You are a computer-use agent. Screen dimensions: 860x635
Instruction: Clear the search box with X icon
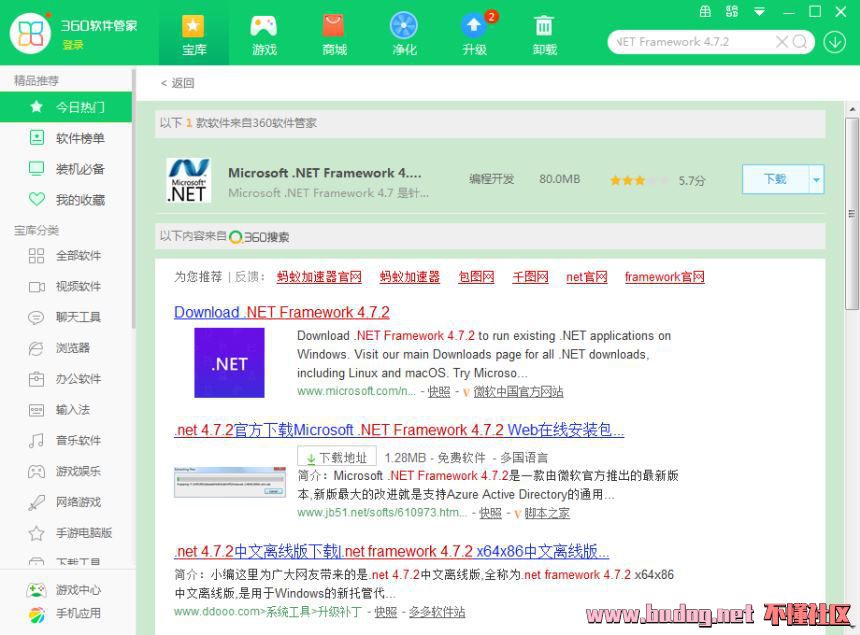click(x=781, y=42)
